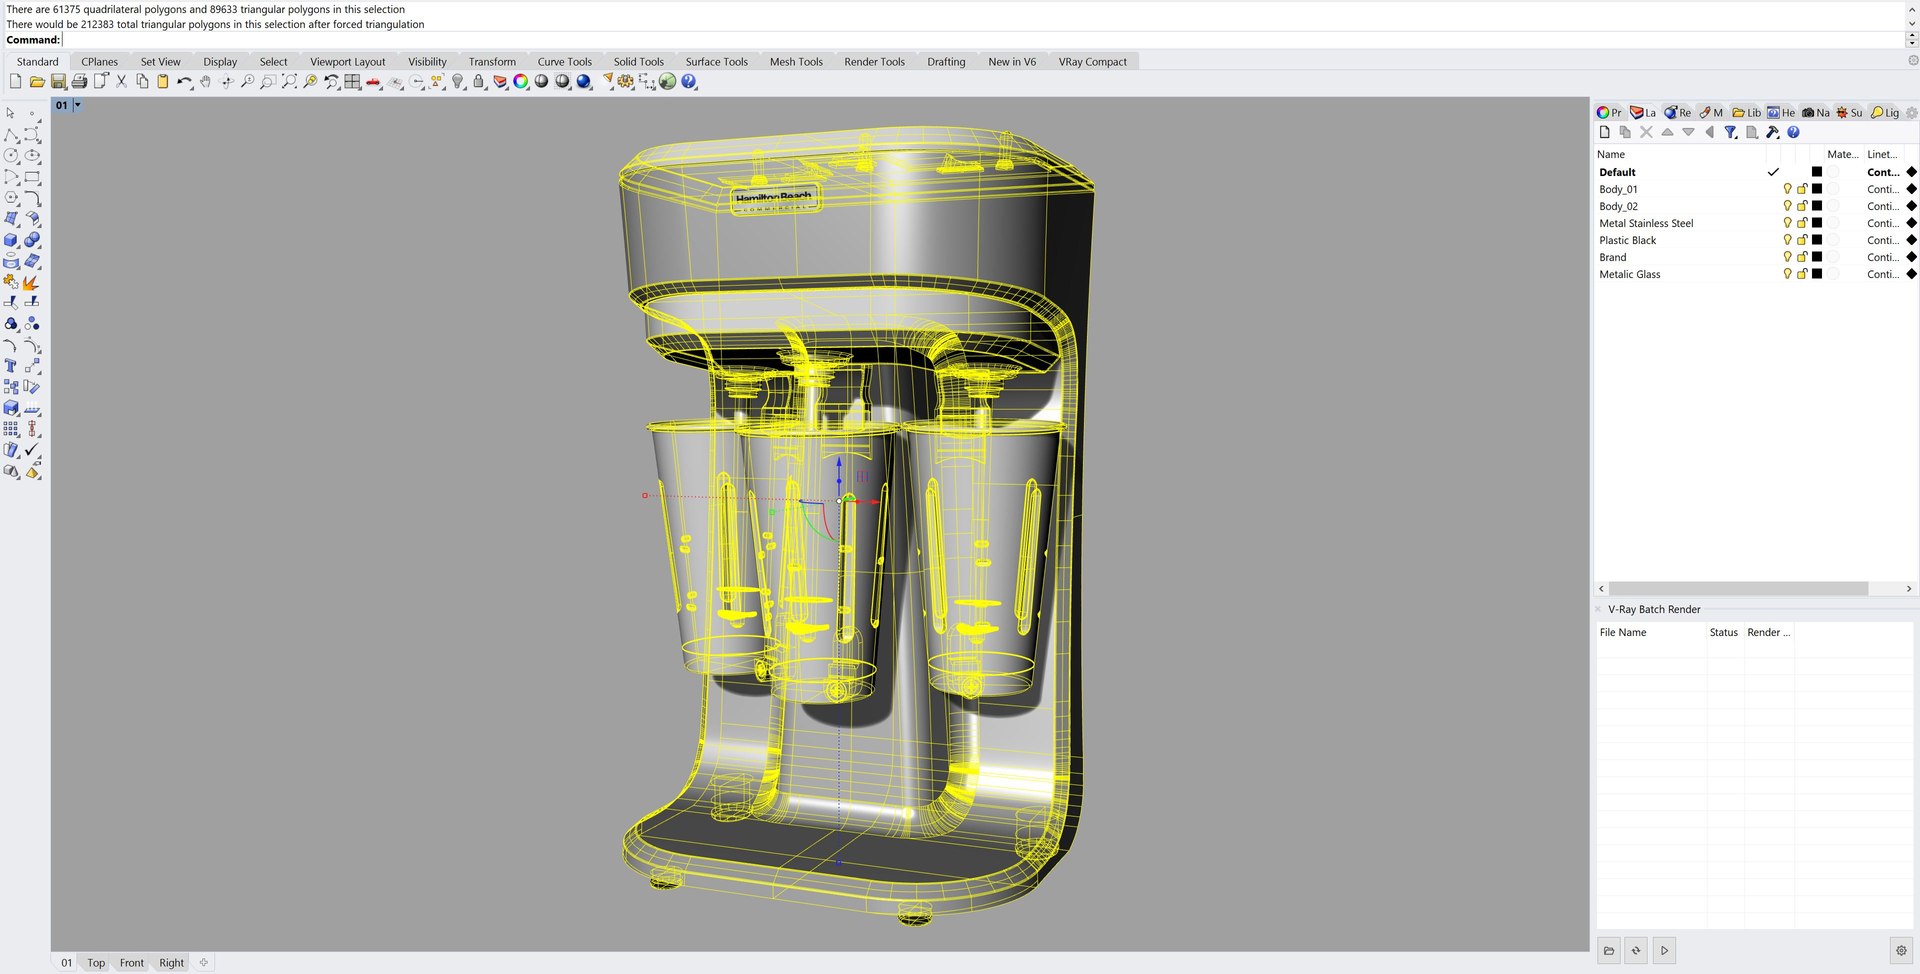The width and height of the screenshot is (1920, 974).
Task: Click the Cut scissors icon
Action: tap(121, 82)
